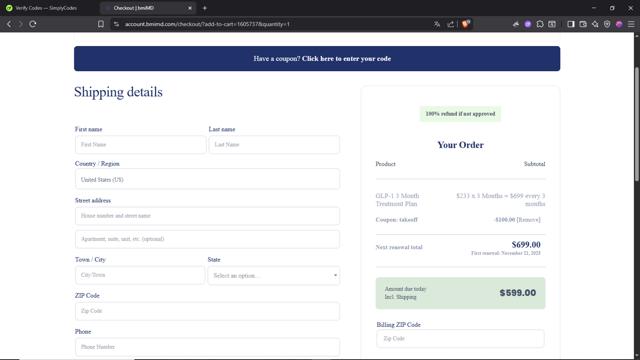Click the translate page icon
This screenshot has width=640, height=360.
[437, 24]
